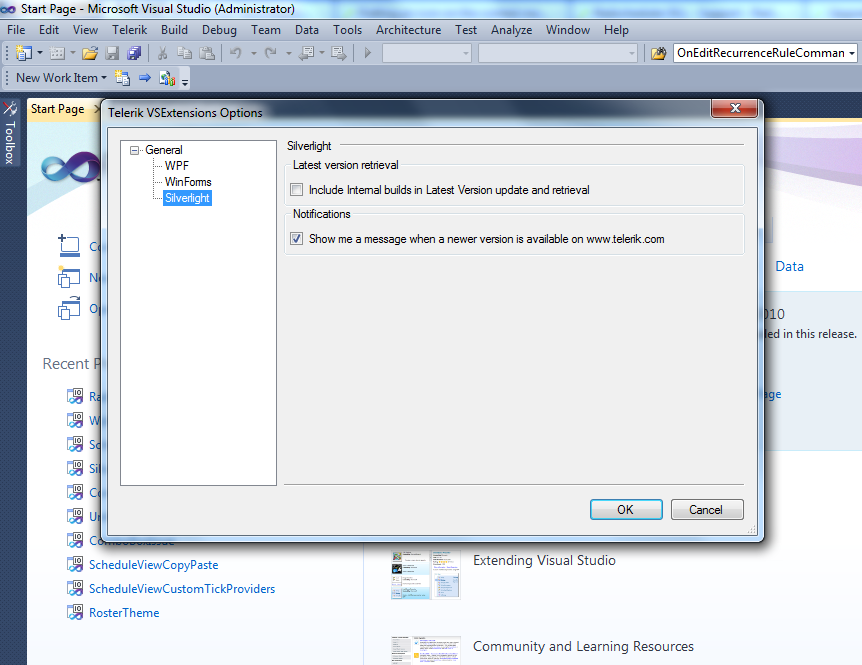The image size is (862, 665).
Task: Click icon right of New Work Item
Action: click(x=122, y=78)
